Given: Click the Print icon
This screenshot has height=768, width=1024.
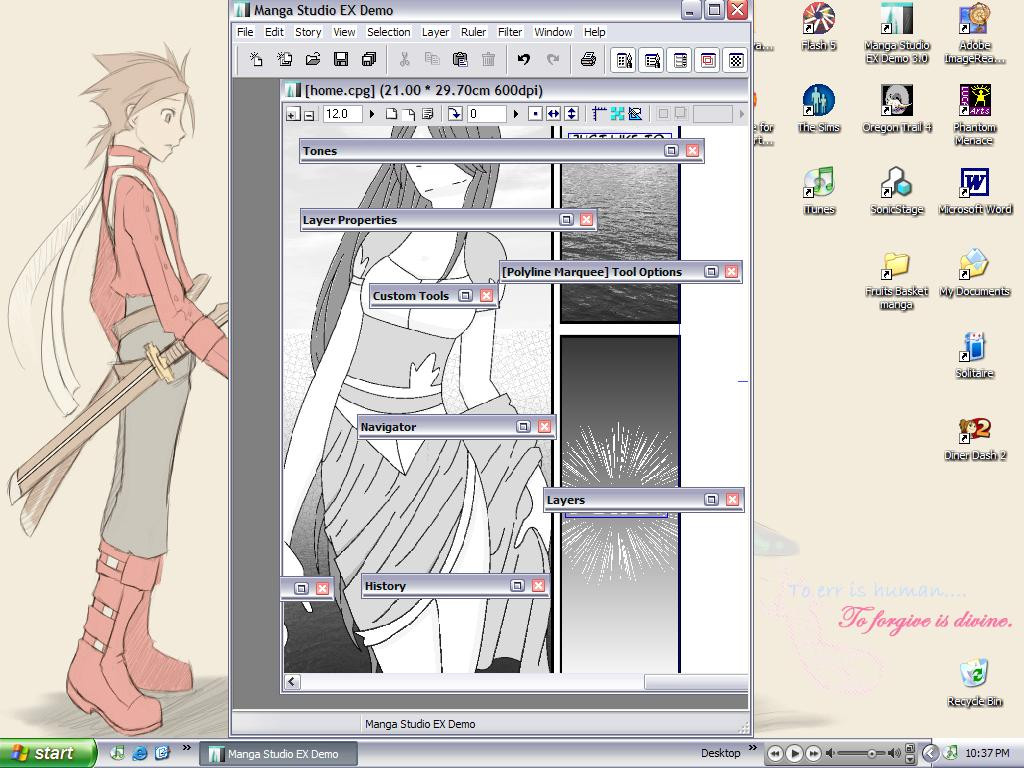Looking at the screenshot, I should 588,59.
